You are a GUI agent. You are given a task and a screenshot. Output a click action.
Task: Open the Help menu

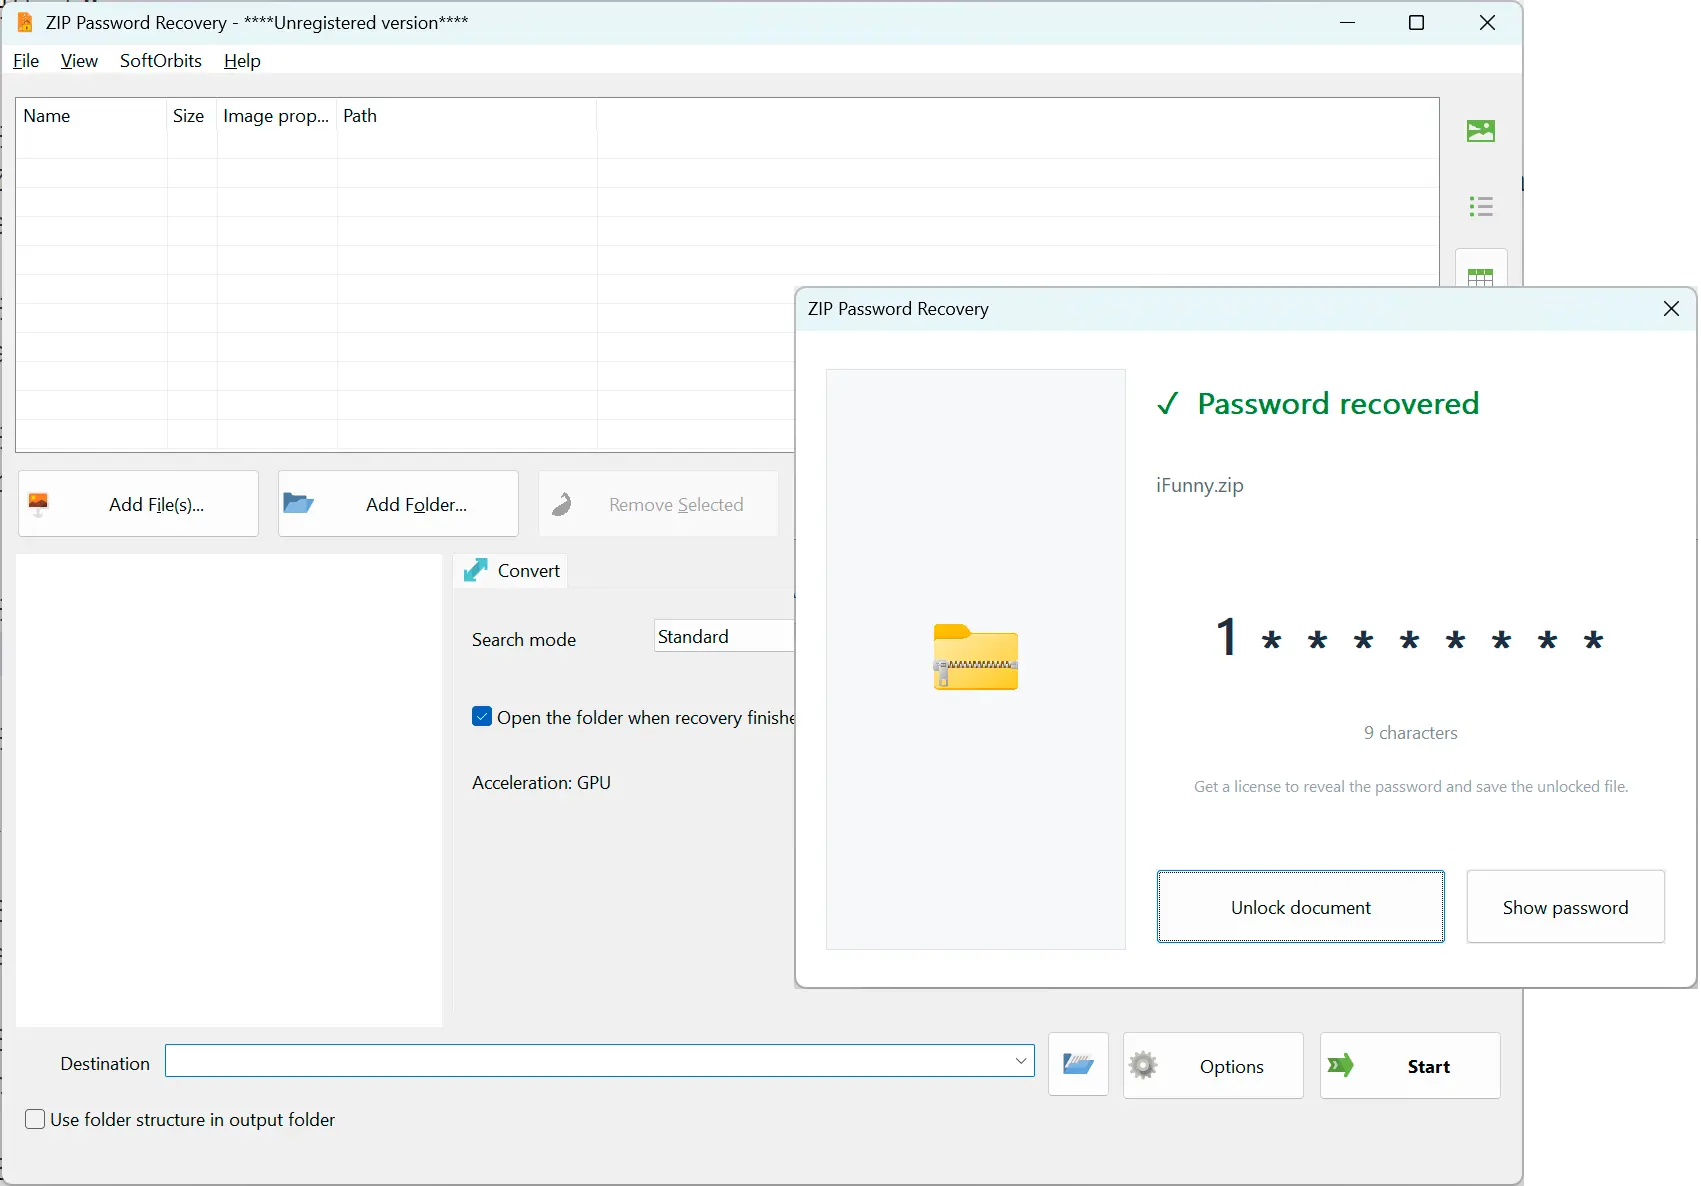(x=242, y=61)
